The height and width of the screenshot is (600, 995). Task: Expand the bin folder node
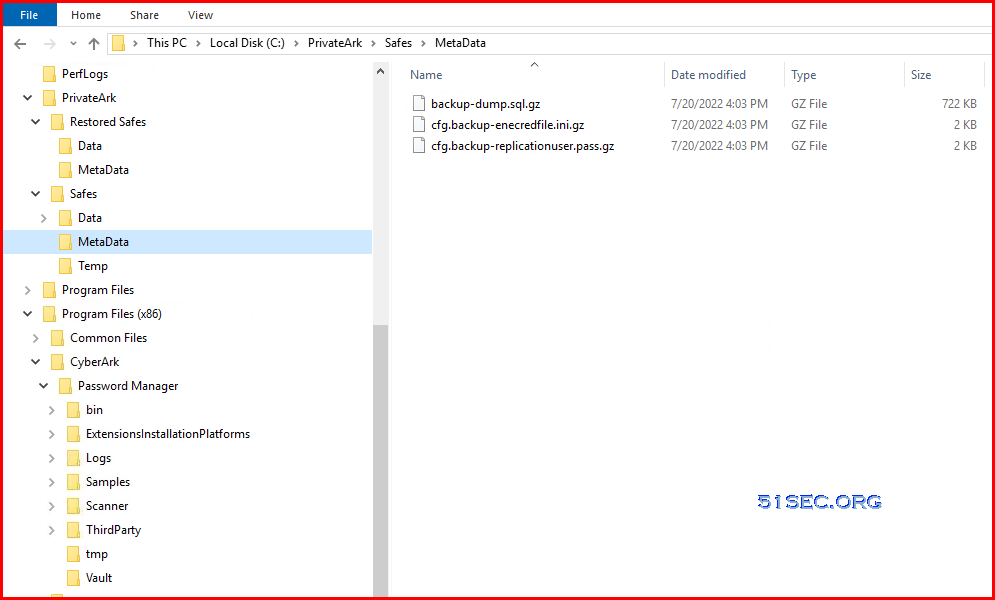click(x=52, y=410)
